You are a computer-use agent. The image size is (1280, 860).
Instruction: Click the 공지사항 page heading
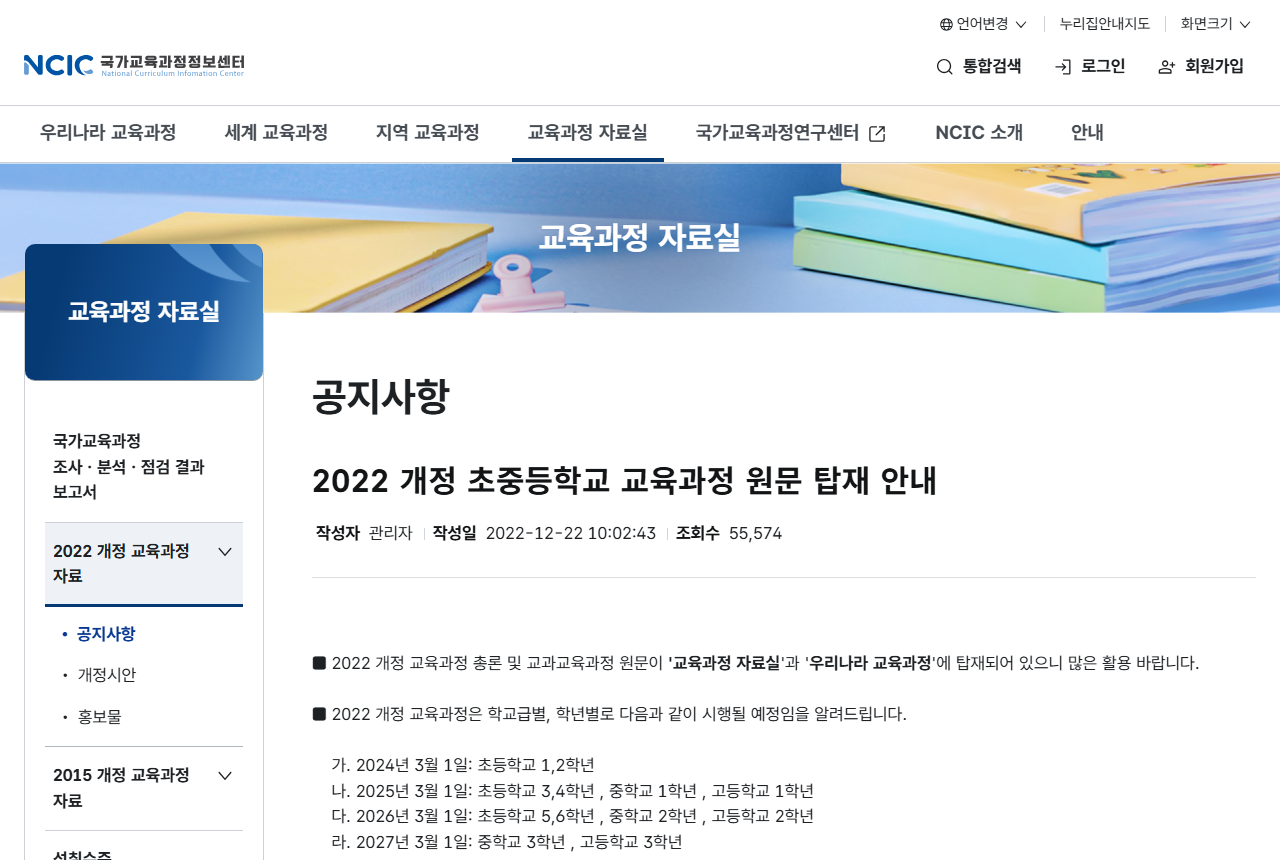tap(381, 397)
